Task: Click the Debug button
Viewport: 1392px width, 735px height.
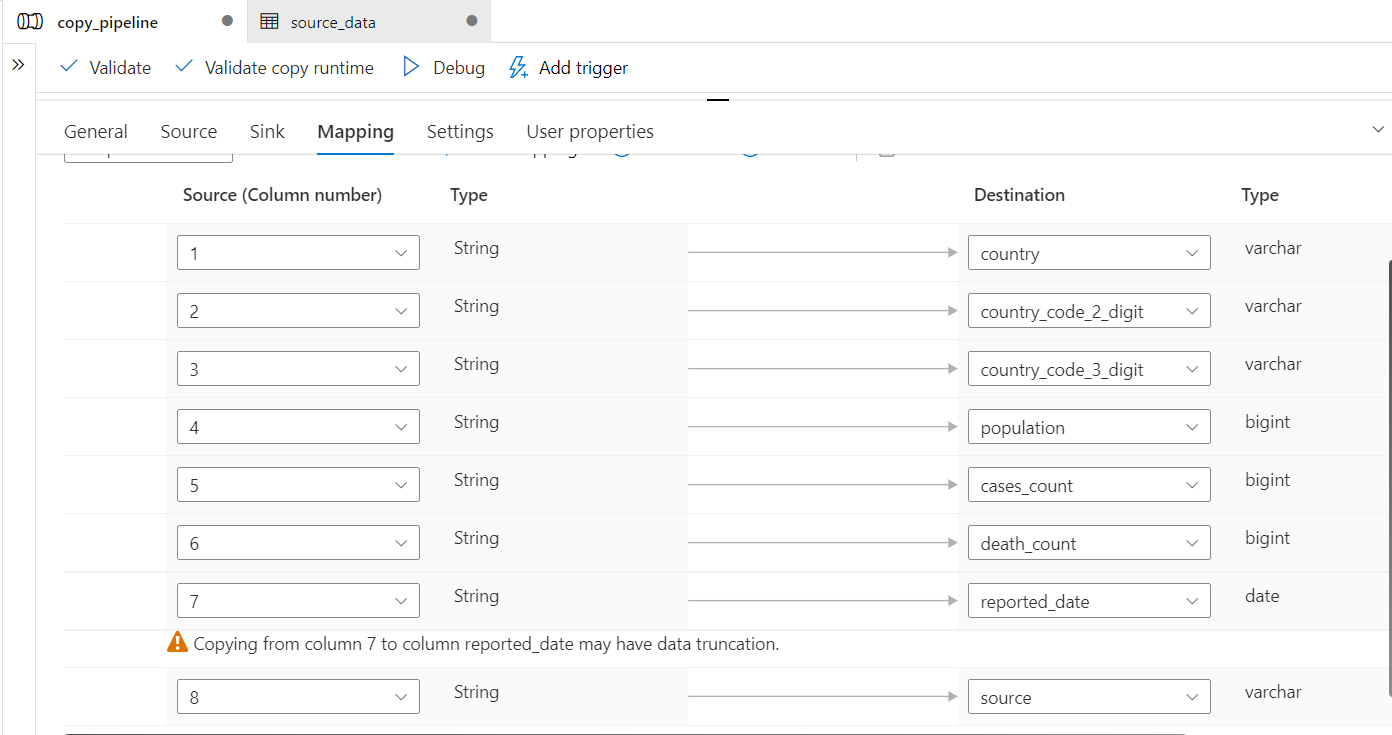Action: pyautogui.click(x=444, y=67)
